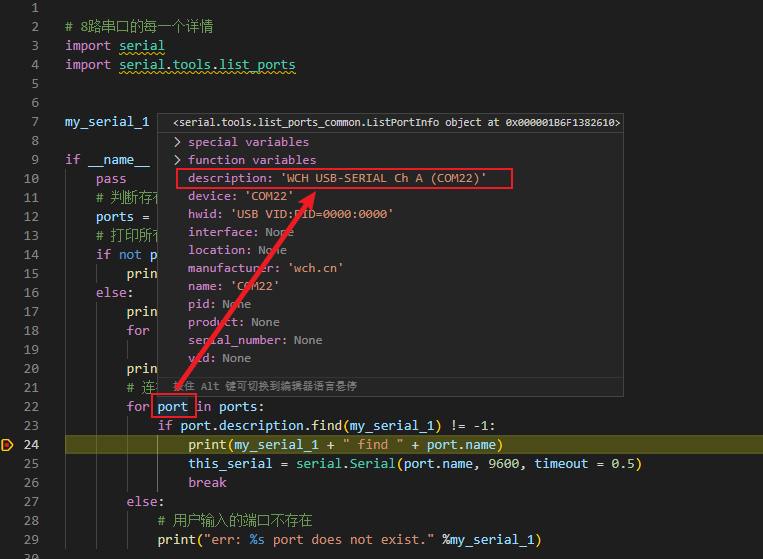This screenshot has height=559, width=763.
Task: Select the serial_number property row
Action: (x=255, y=340)
